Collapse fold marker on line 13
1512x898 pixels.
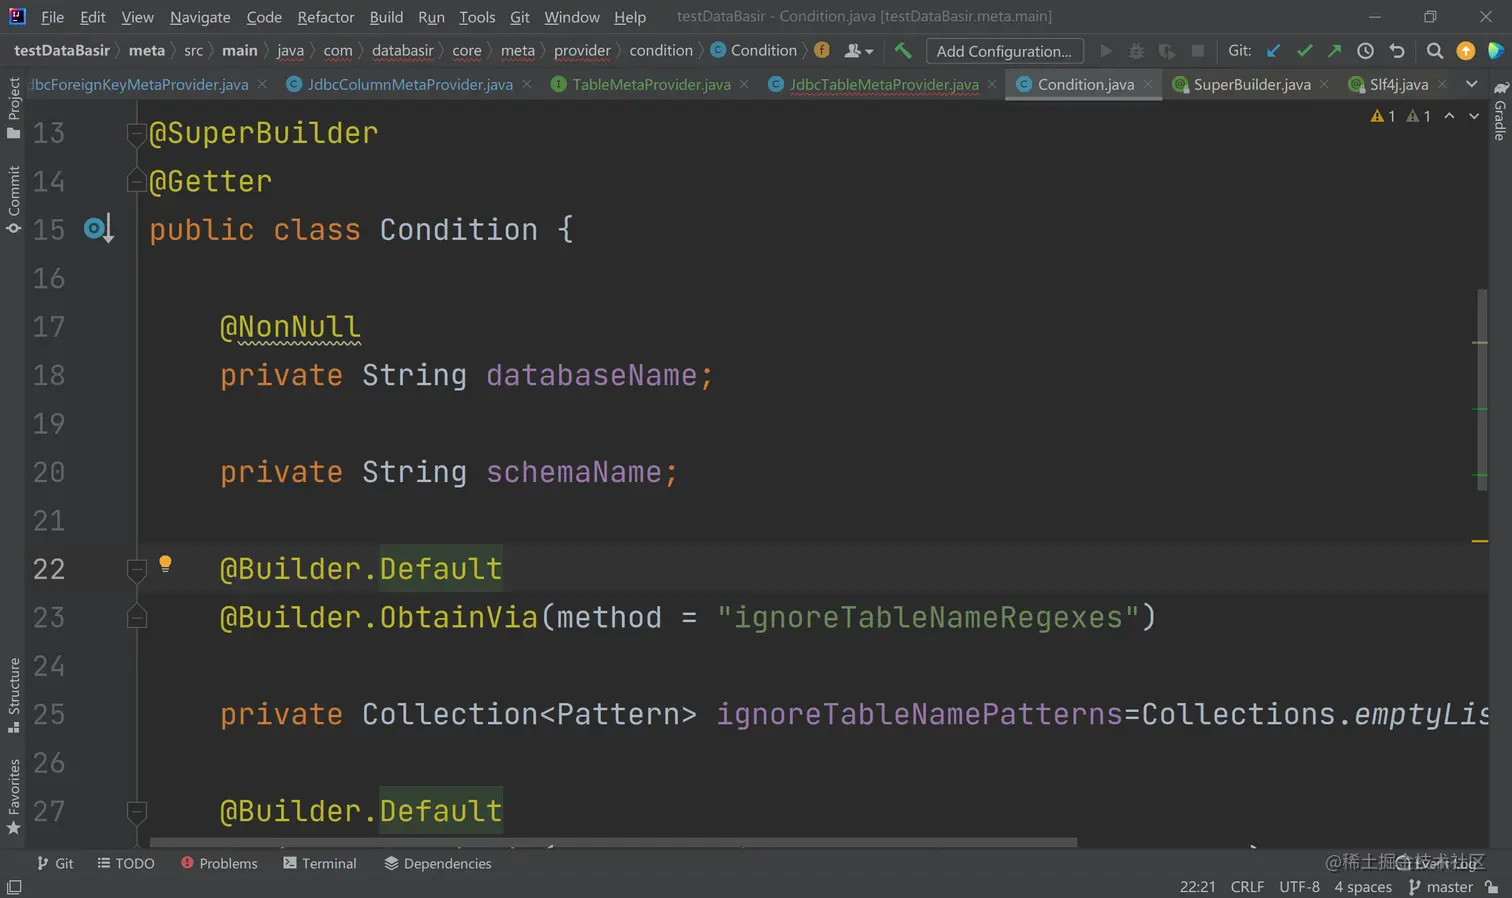137,133
